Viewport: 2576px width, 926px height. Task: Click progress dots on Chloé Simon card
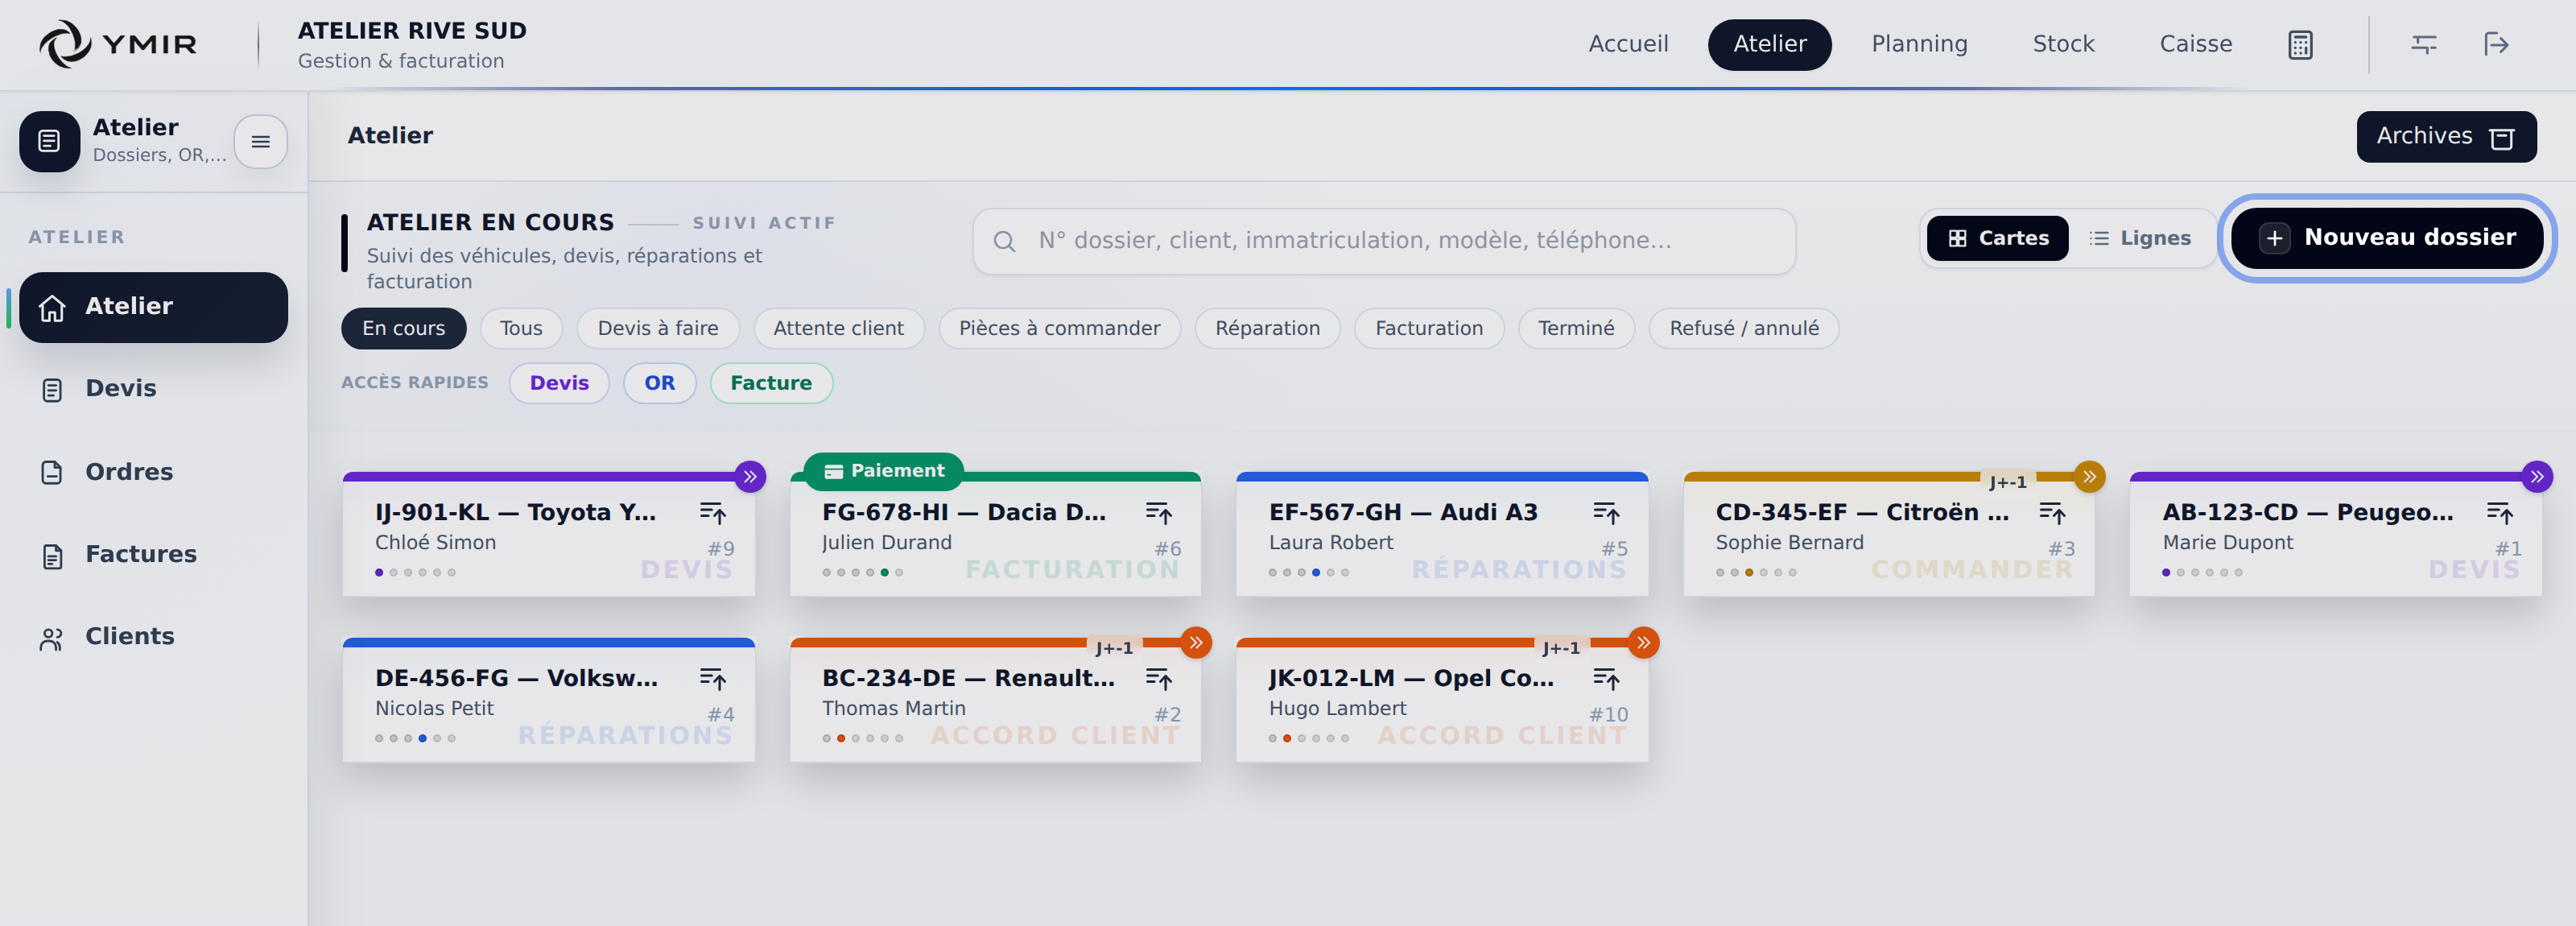pos(415,573)
